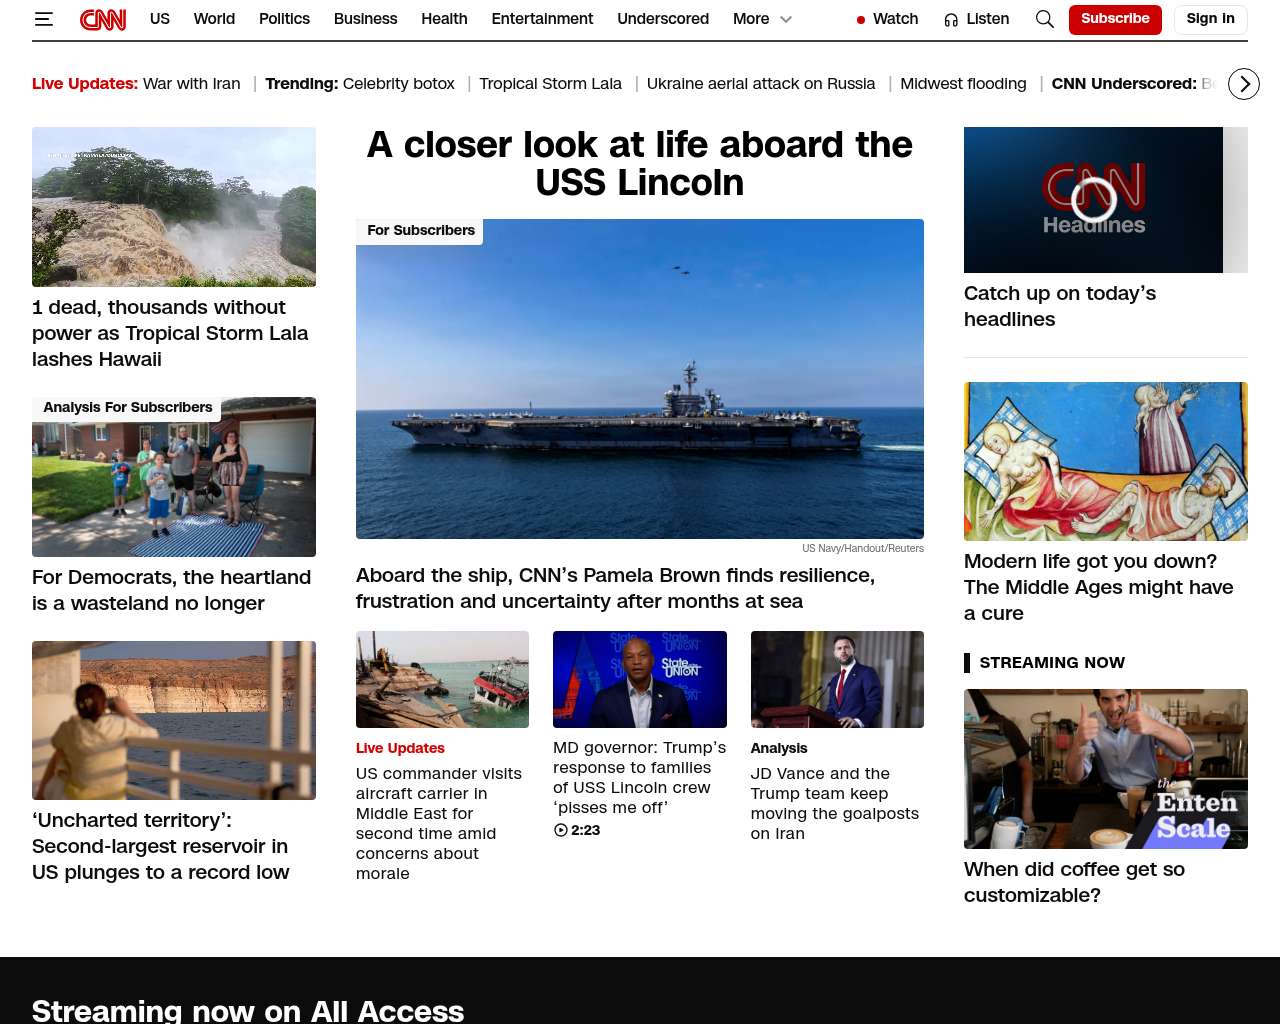This screenshot has width=1280, height=1024.
Task: Expand the More dropdown chevron
Action: pos(786,19)
